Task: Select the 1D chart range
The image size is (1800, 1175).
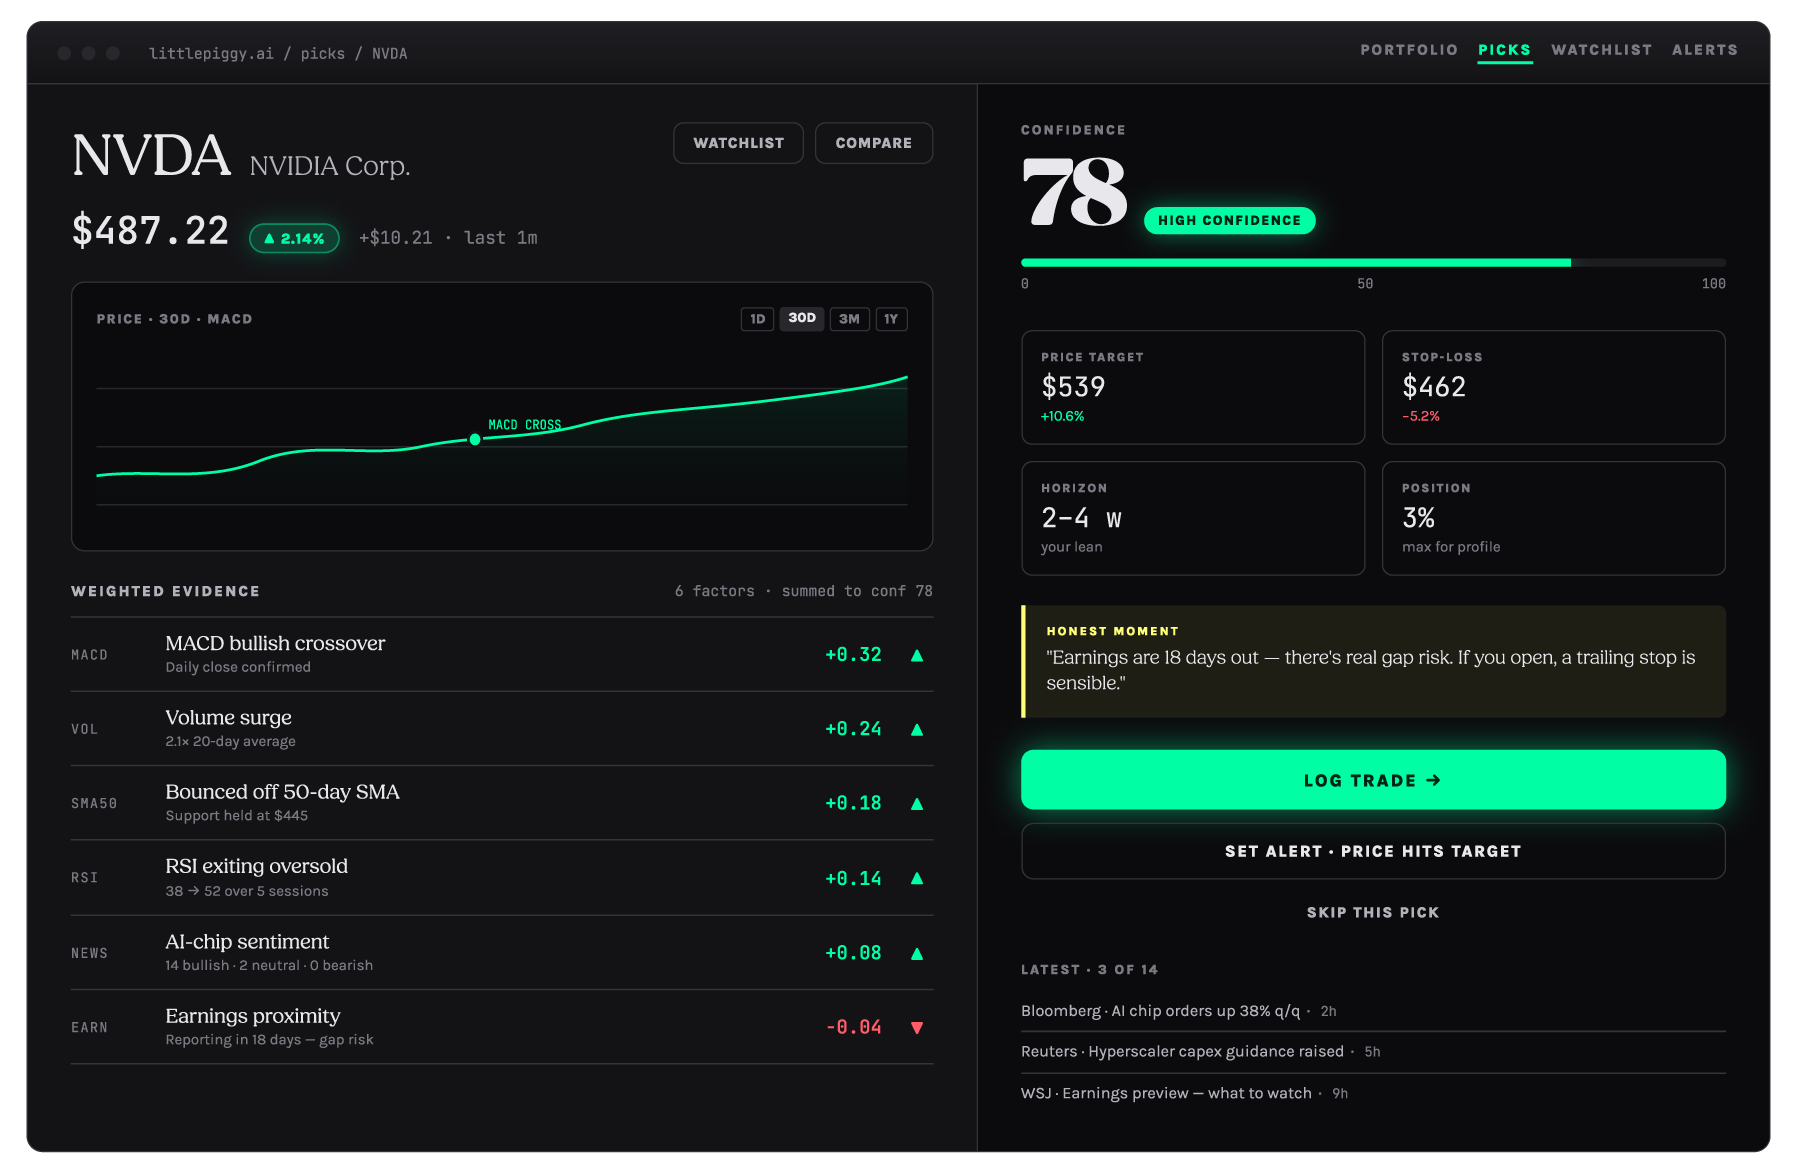Action: coord(757,319)
